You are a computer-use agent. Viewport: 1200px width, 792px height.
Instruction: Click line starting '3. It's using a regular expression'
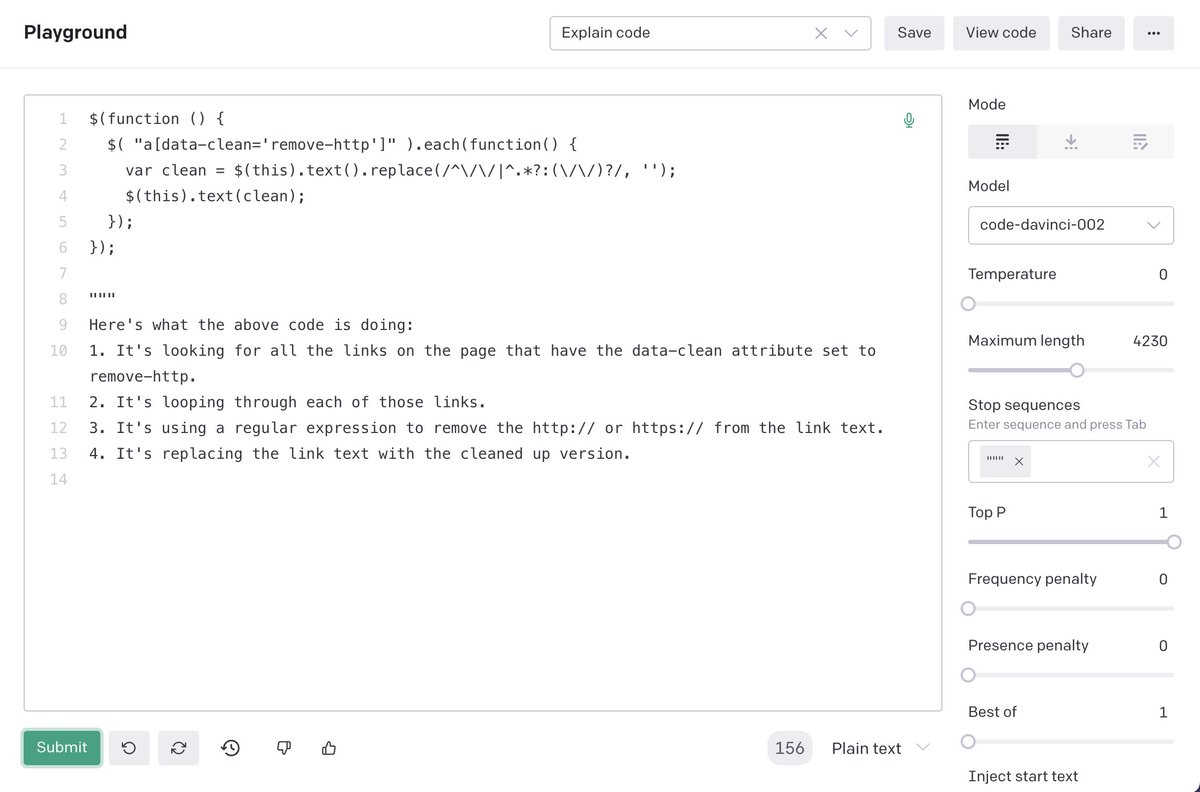pyautogui.click(x=487, y=428)
